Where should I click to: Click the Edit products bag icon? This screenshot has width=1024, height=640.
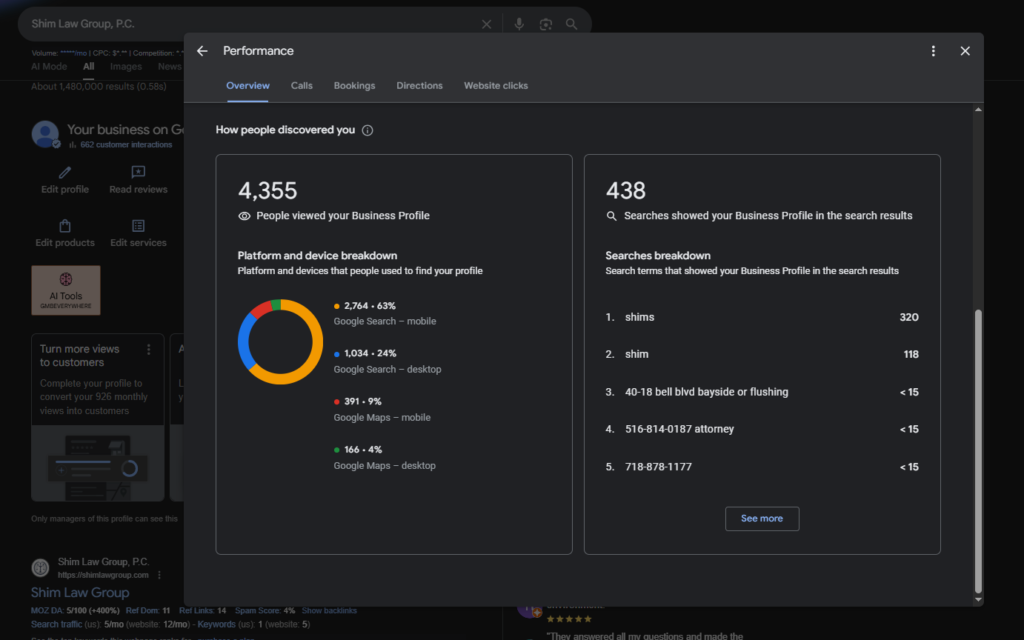click(64, 228)
